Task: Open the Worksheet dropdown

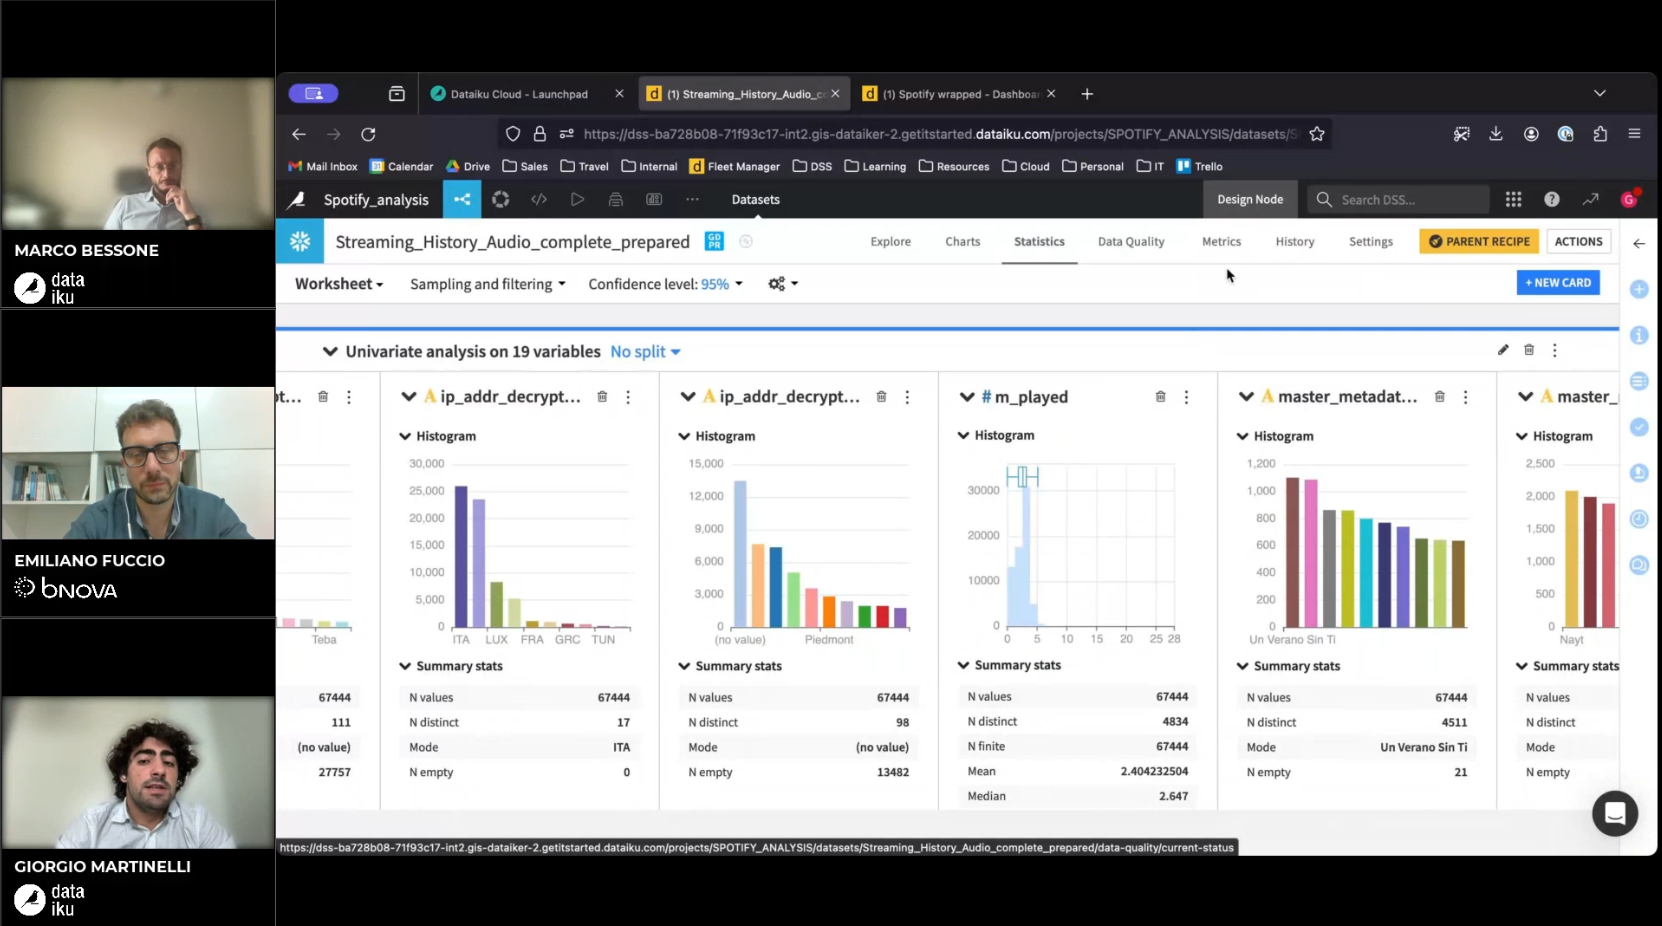Action: tap(339, 284)
